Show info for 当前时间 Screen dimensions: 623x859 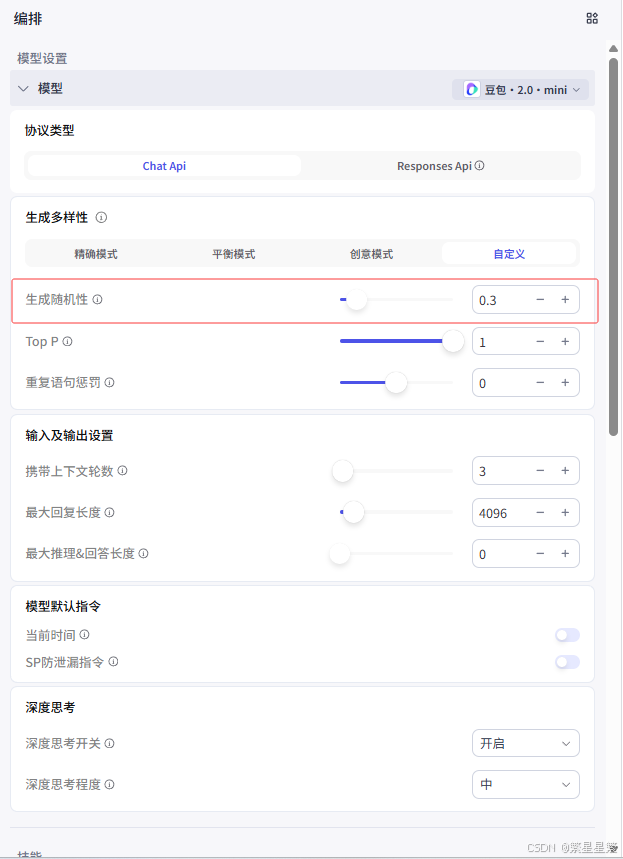tap(84, 634)
